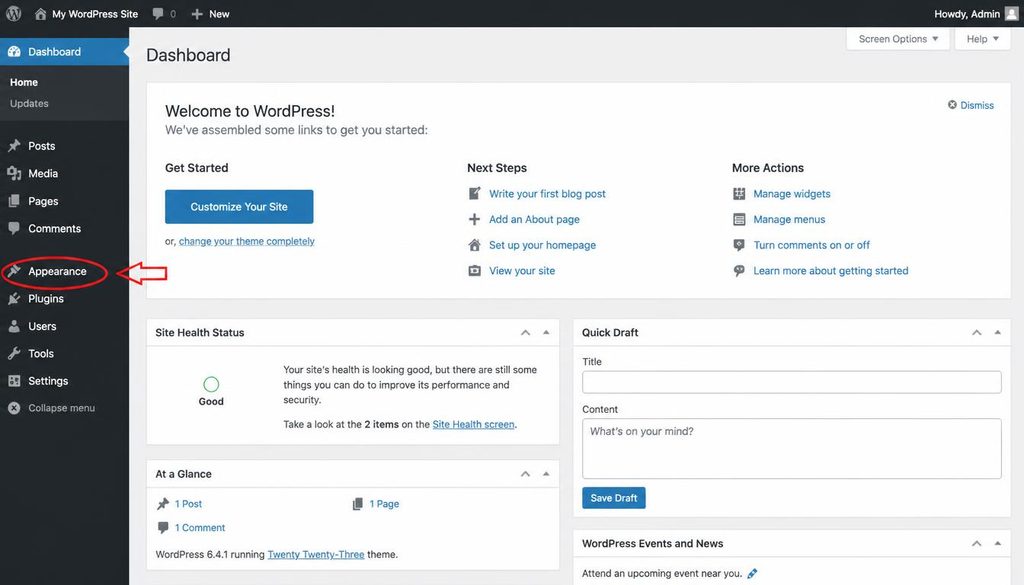
Task: Click the WordPress logo in admin bar
Action: [x=14, y=14]
